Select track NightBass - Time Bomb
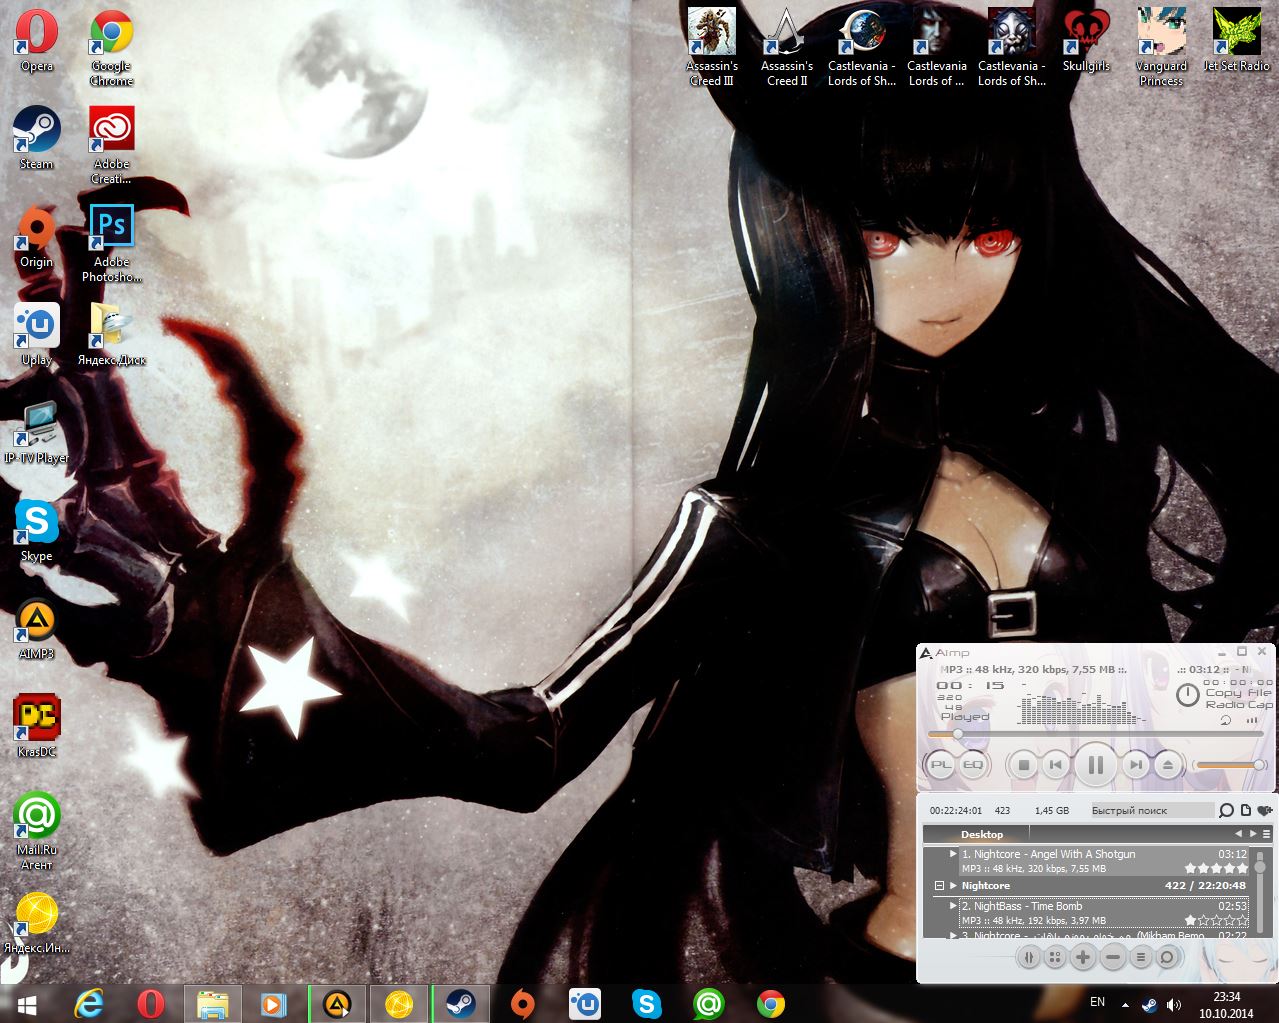1279x1023 pixels. click(x=1104, y=913)
